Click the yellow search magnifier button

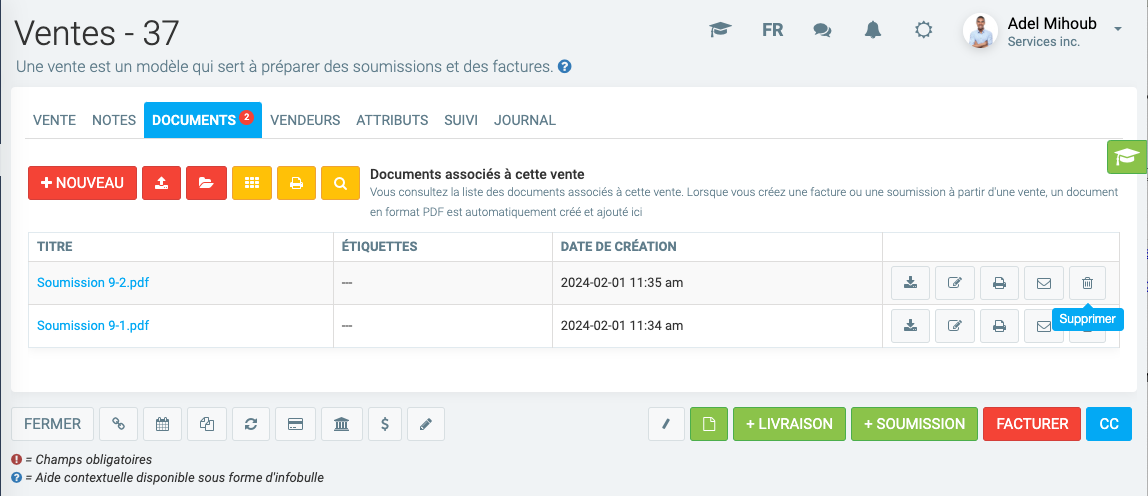[x=340, y=183]
